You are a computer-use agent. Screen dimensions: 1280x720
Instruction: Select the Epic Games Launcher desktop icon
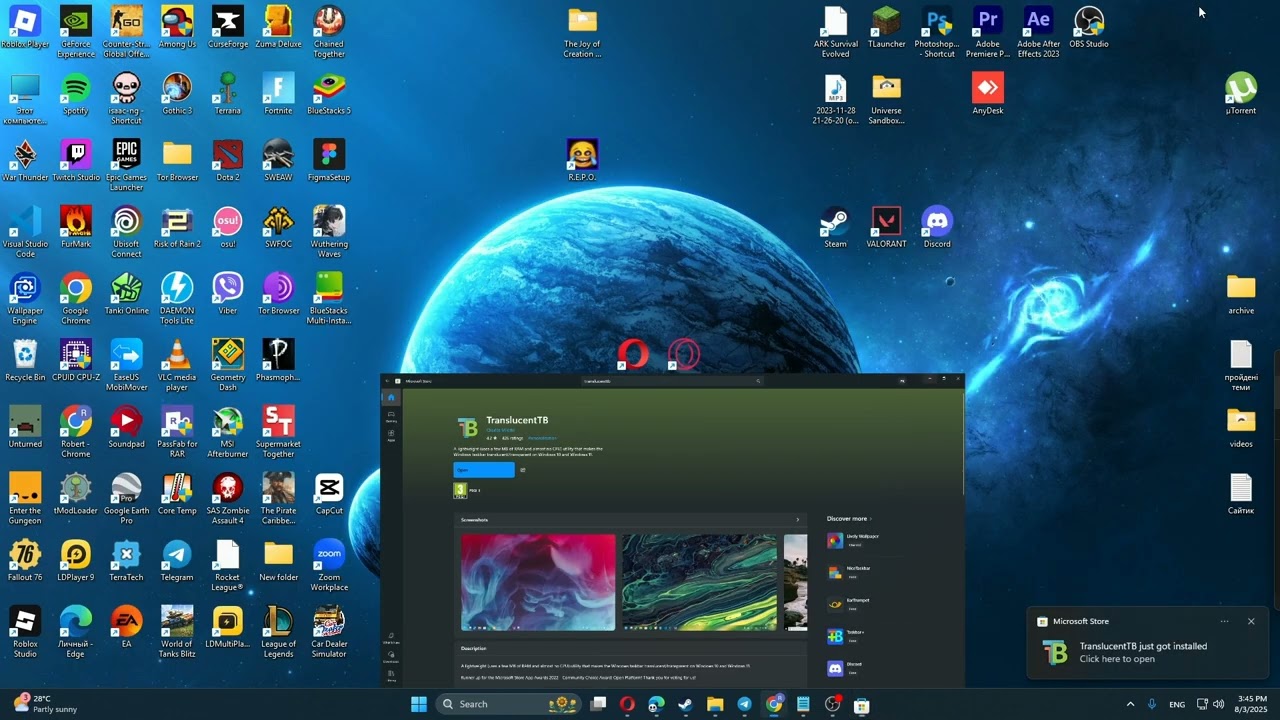click(x=126, y=165)
